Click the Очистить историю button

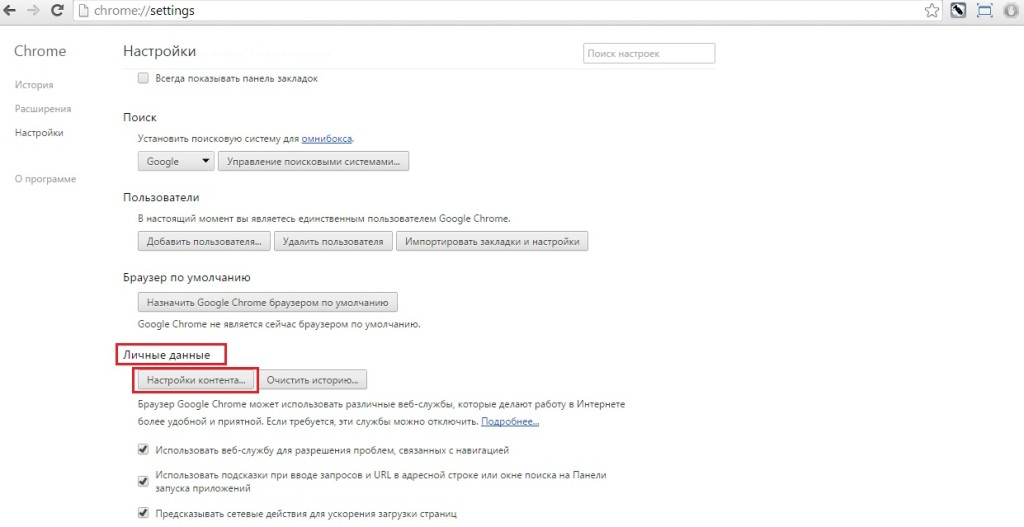(x=312, y=380)
